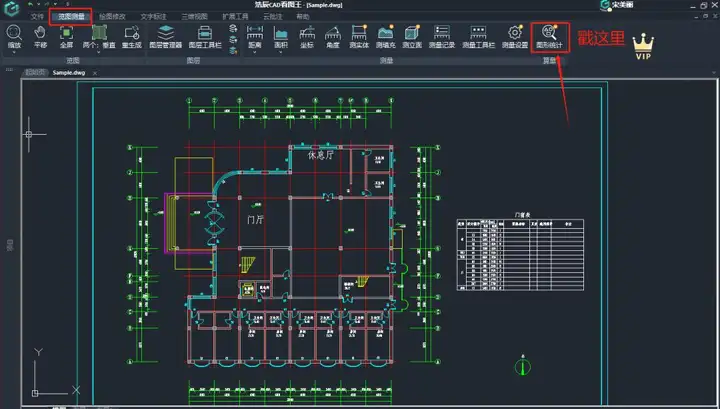The width and height of the screenshot is (720, 409).
Task: Click the 门厅 room label in drawing
Action: 255,220
